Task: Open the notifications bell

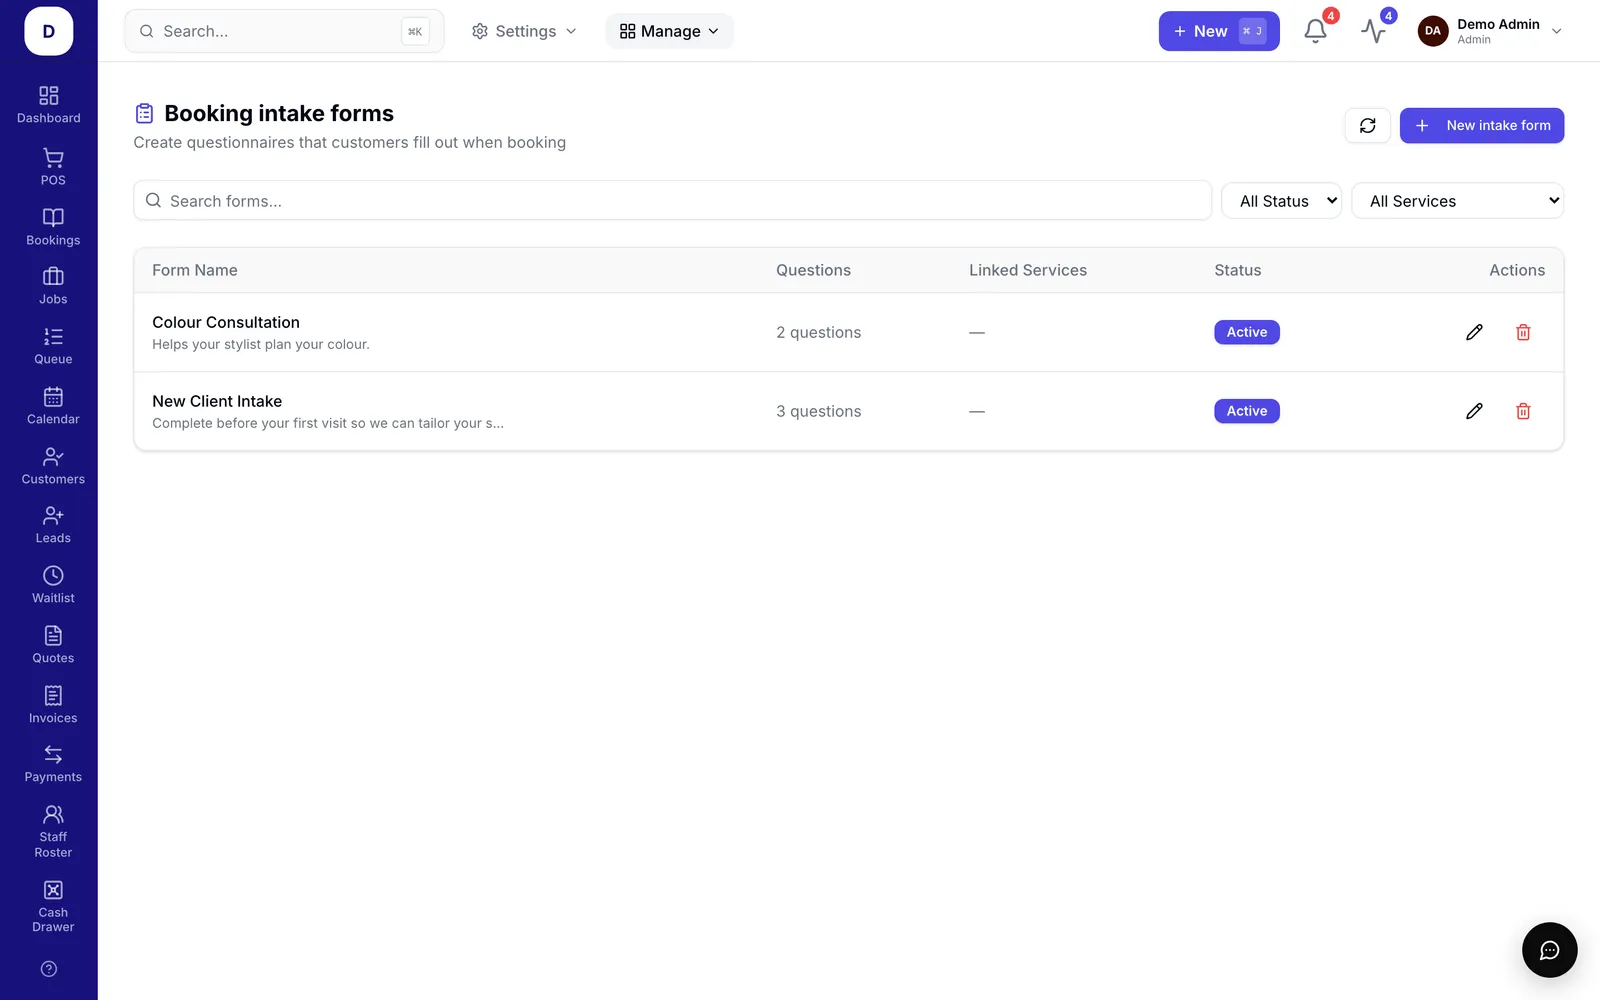Action: pyautogui.click(x=1316, y=31)
